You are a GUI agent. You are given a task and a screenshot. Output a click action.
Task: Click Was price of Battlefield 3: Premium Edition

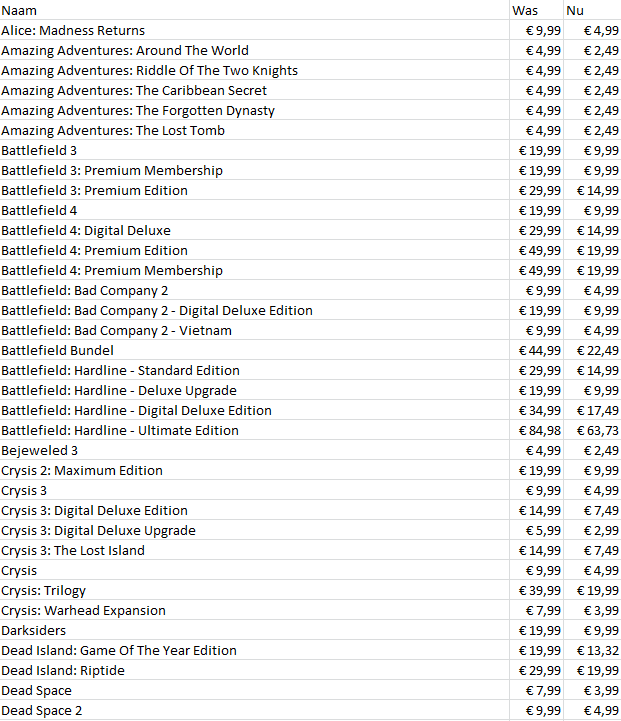536,190
